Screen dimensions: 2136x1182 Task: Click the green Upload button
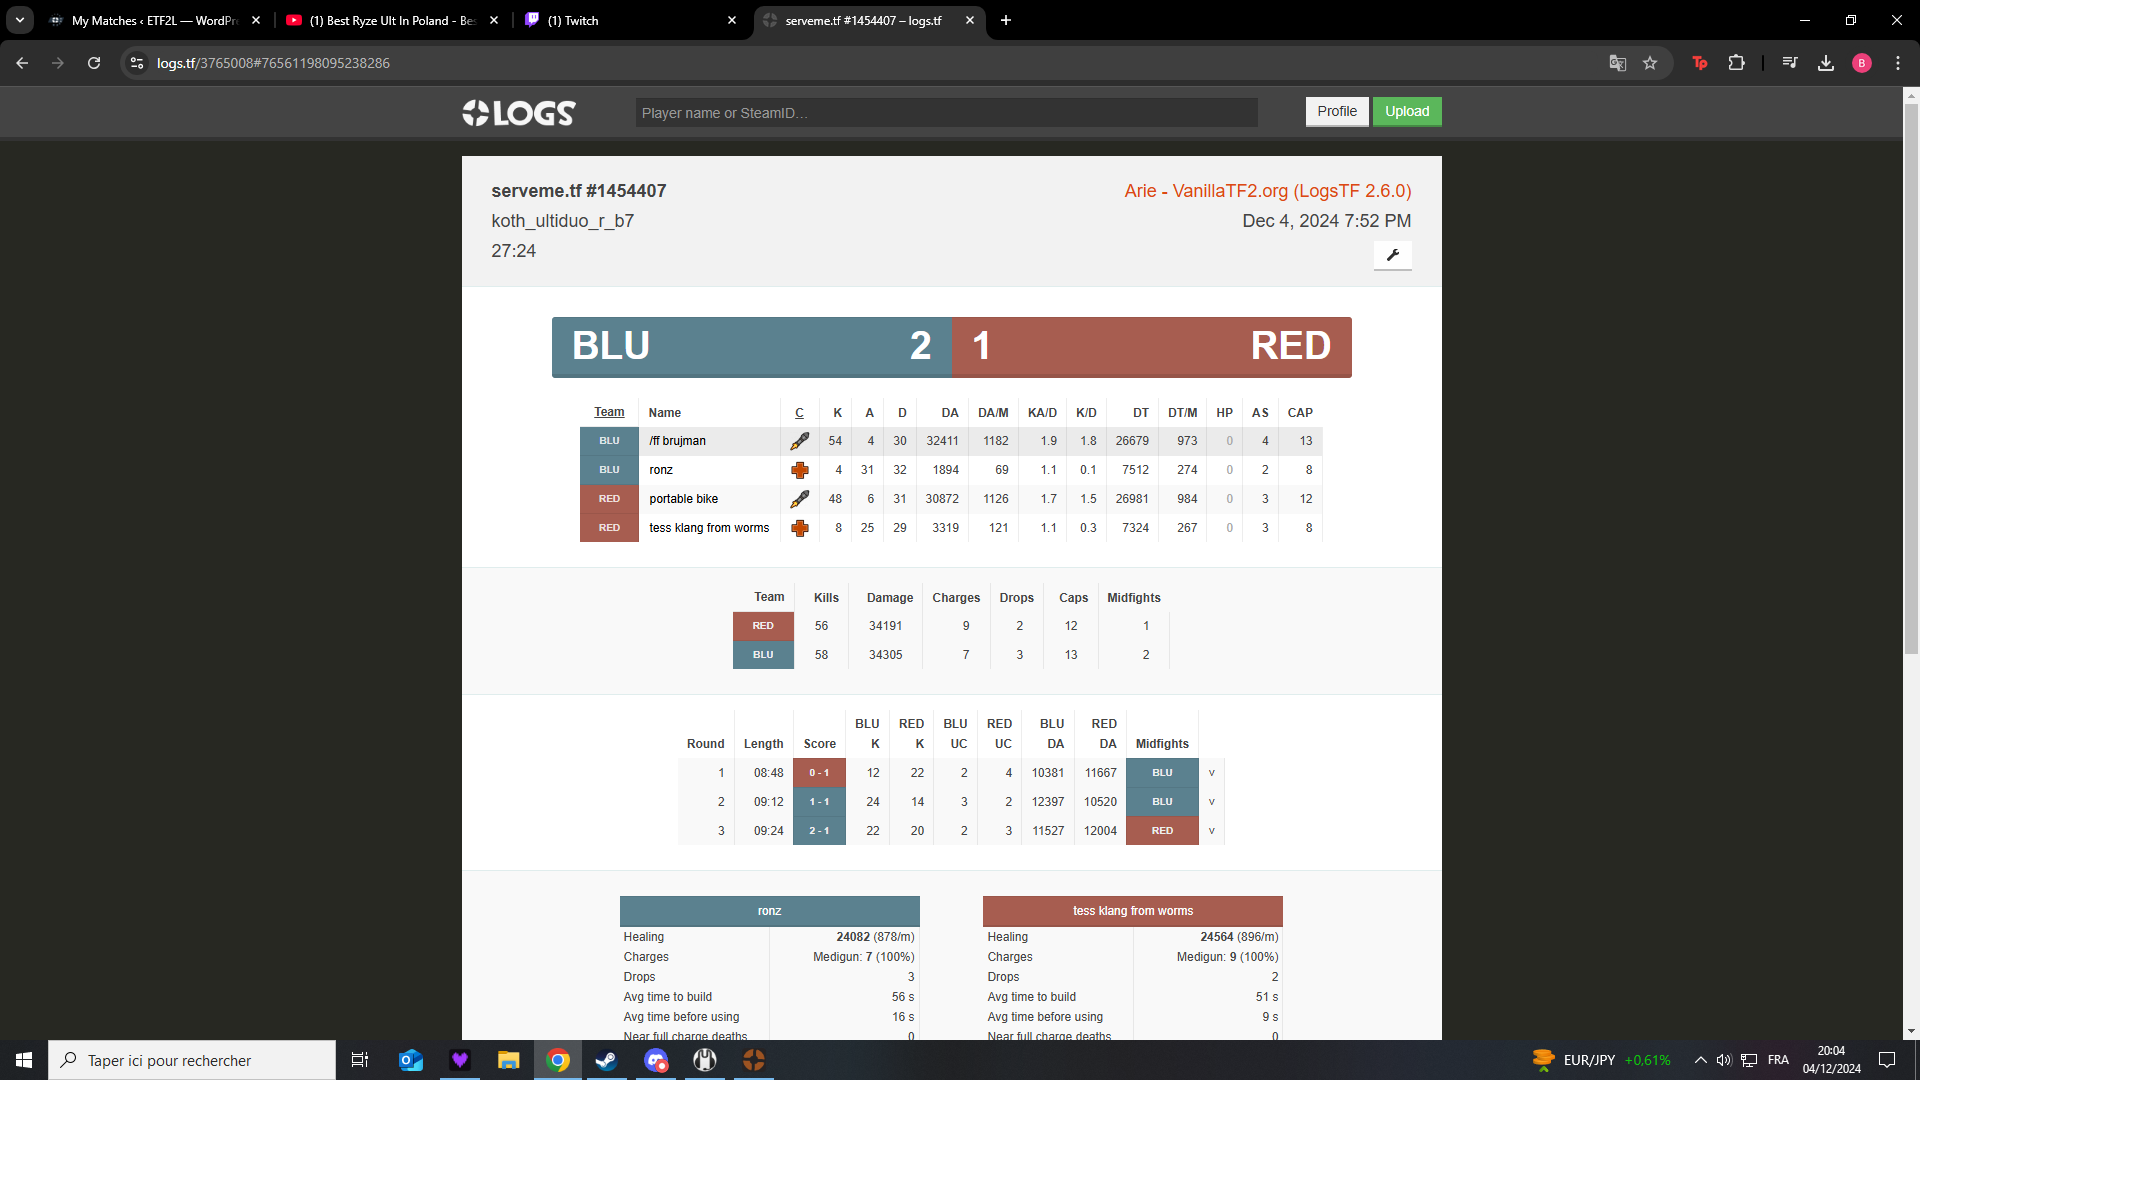[1406, 111]
